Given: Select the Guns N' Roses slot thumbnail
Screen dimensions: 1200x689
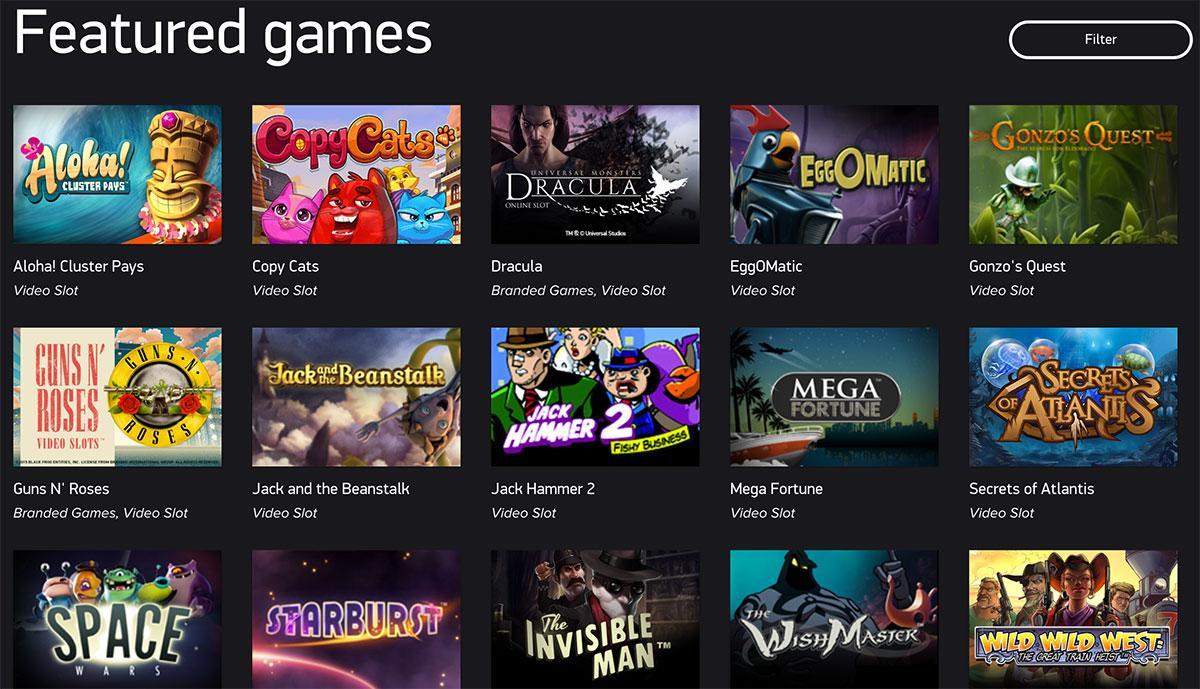Looking at the screenshot, I should tap(117, 396).
